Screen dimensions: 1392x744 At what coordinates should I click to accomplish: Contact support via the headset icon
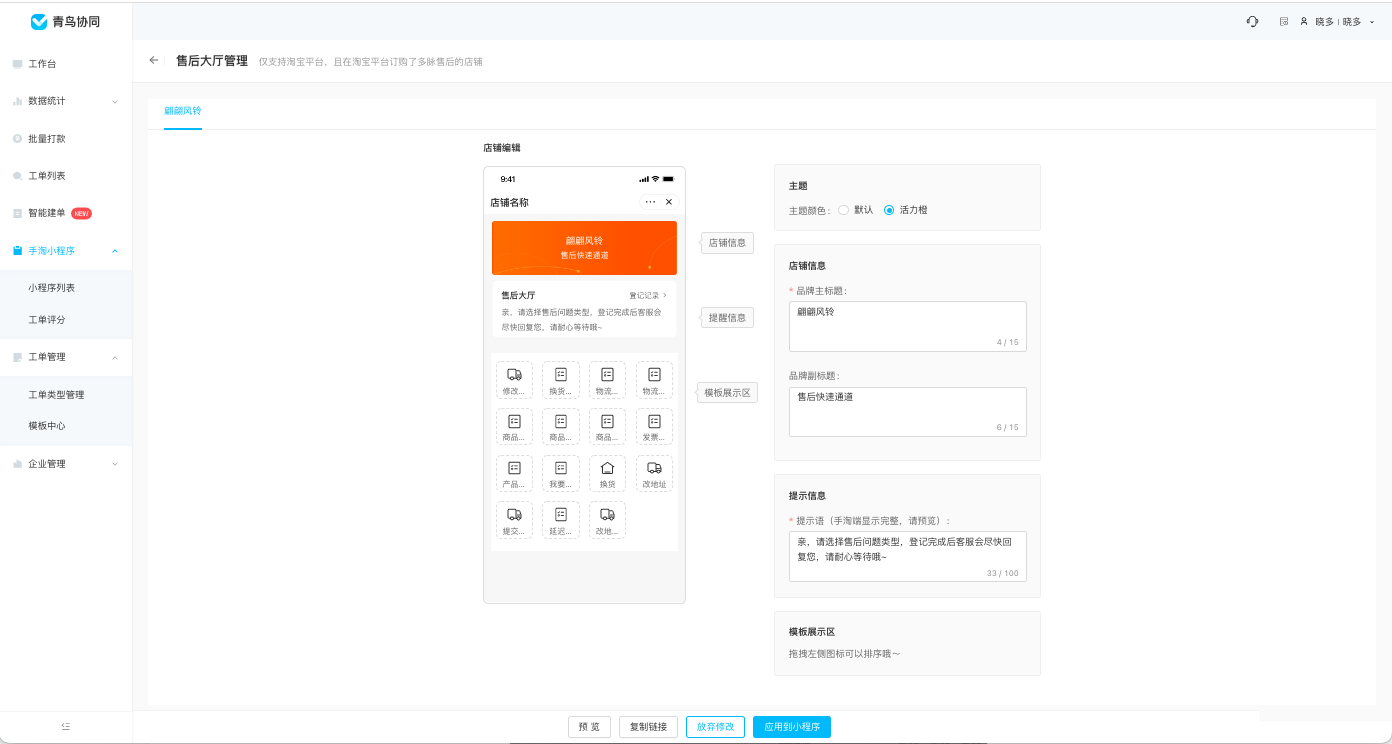pos(1252,21)
